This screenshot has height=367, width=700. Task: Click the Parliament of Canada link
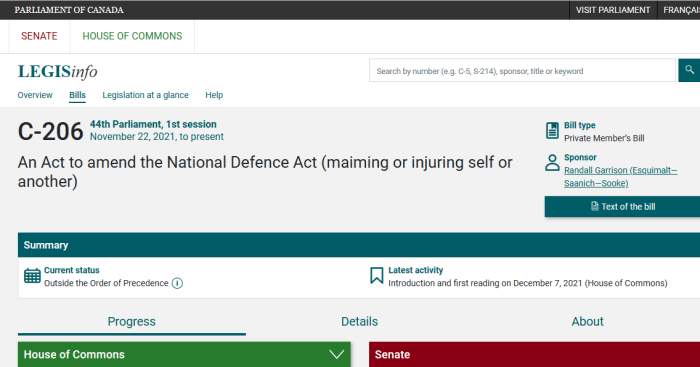69,10
